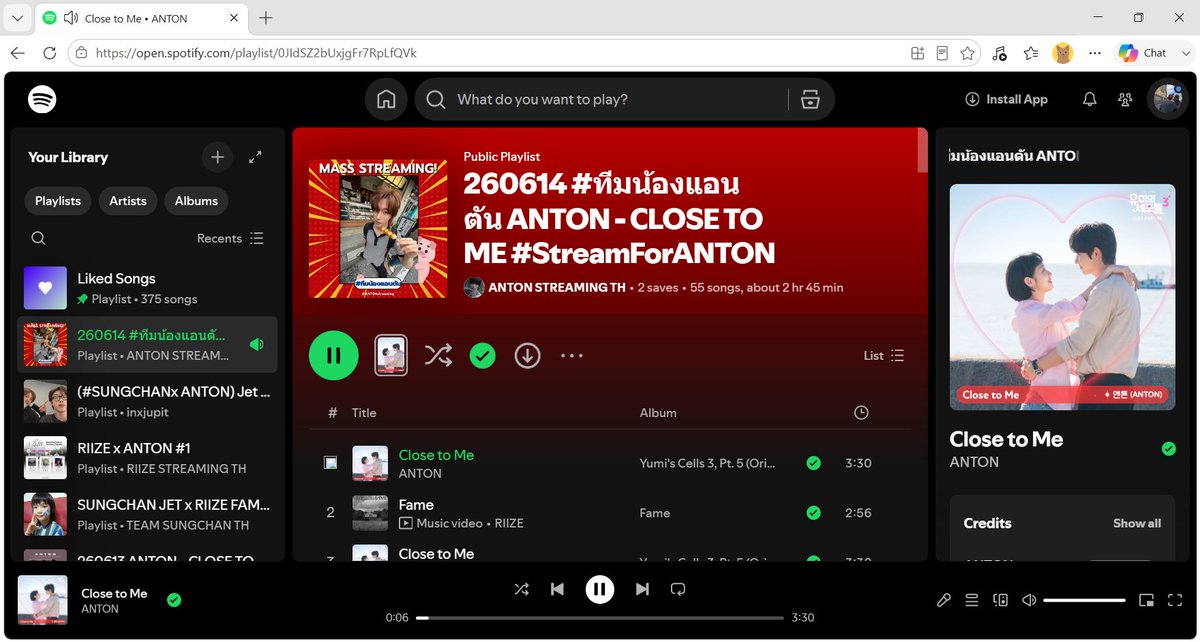Open RIIZE x ANTON #1 playlist
Viewport: 1200px width, 642px height.
[x=148, y=458]
